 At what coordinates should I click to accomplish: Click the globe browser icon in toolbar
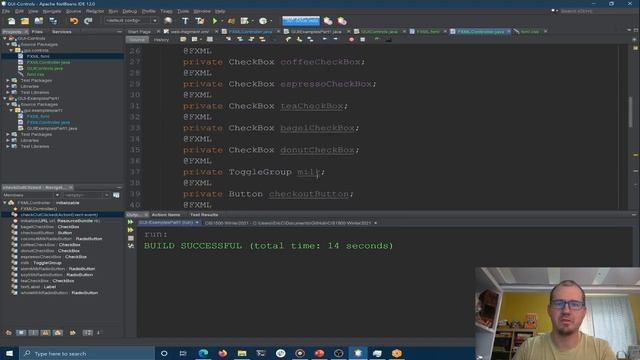pyautogui.click(x=168, y=21)
